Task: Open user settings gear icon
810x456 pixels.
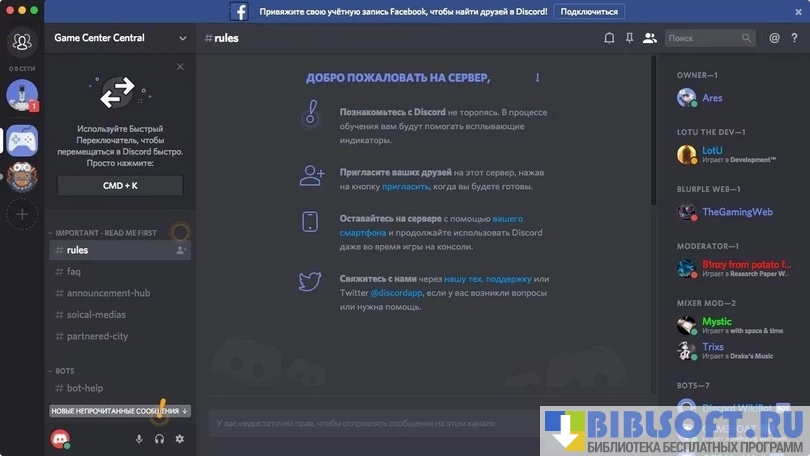Action: 180,439
